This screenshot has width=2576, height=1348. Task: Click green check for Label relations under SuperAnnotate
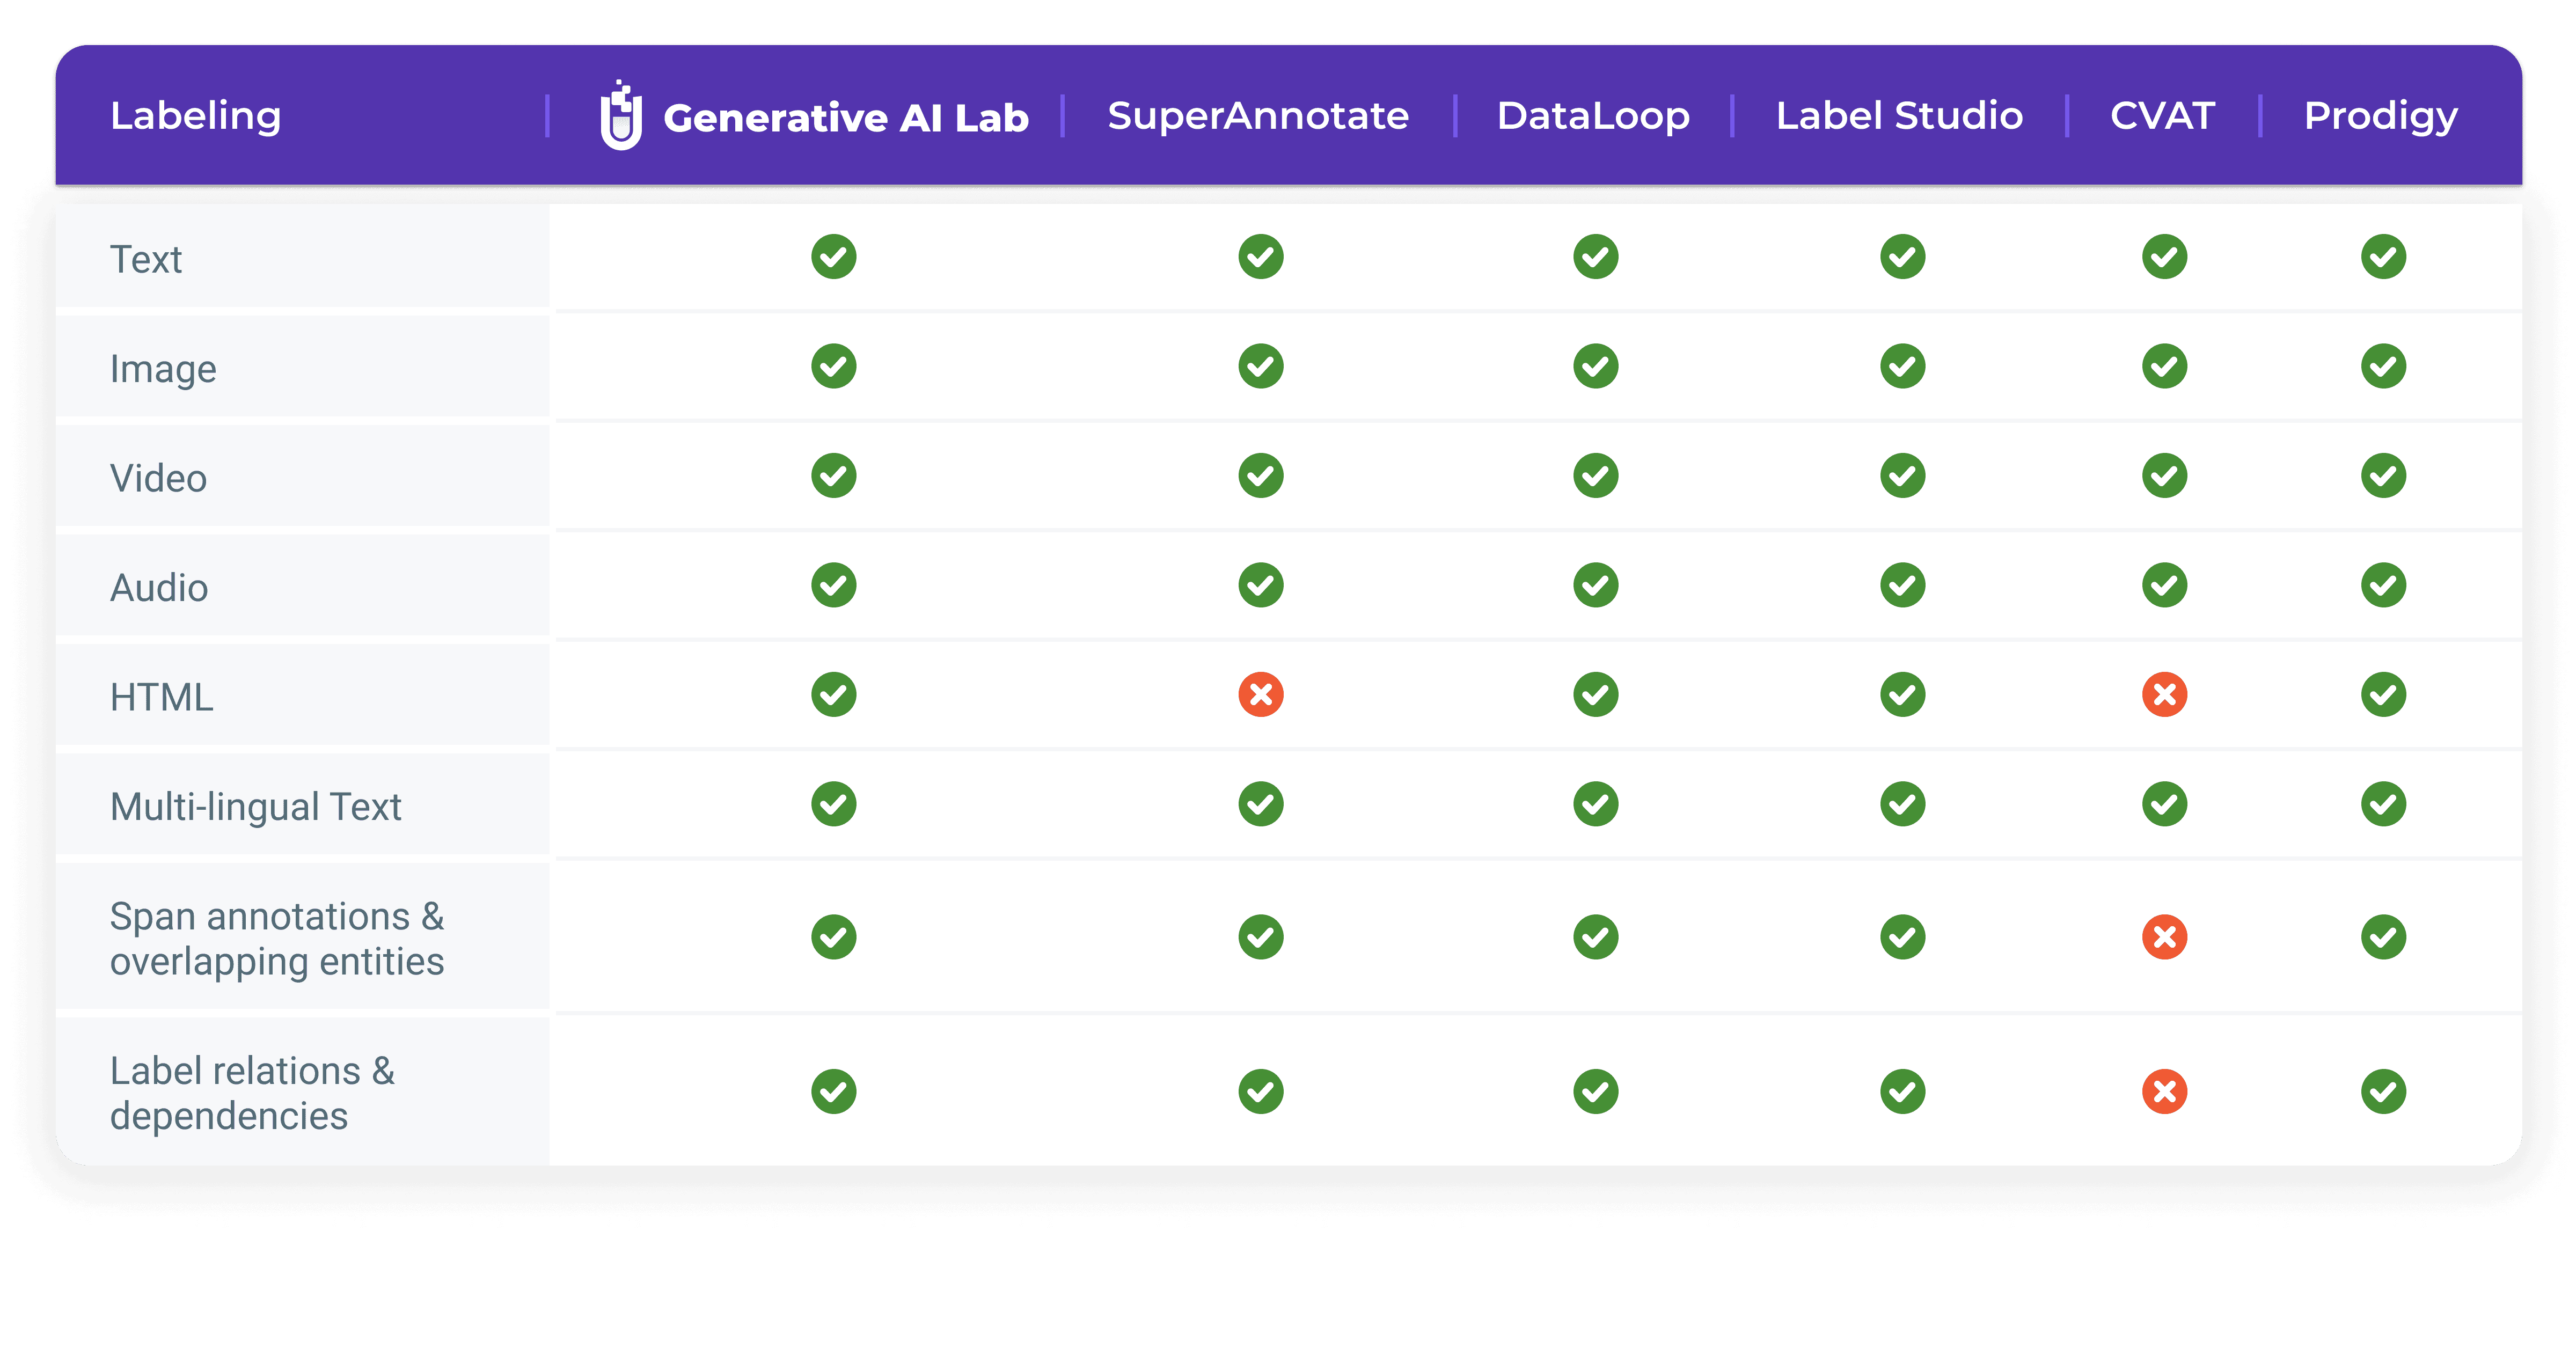pyautogui.click(x=1261, y=1091)
